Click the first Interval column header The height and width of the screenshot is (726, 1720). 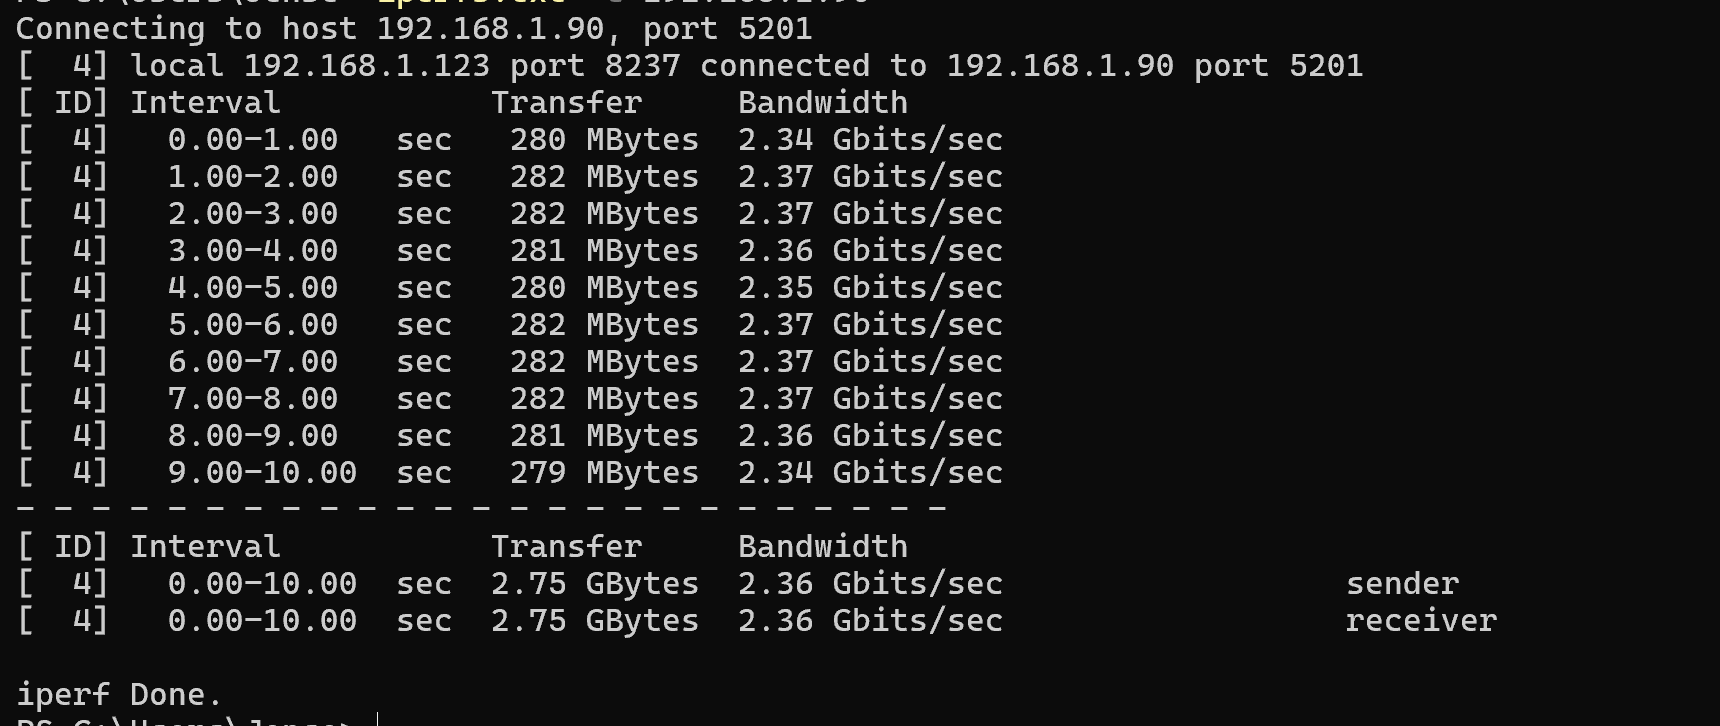(206, 103)
